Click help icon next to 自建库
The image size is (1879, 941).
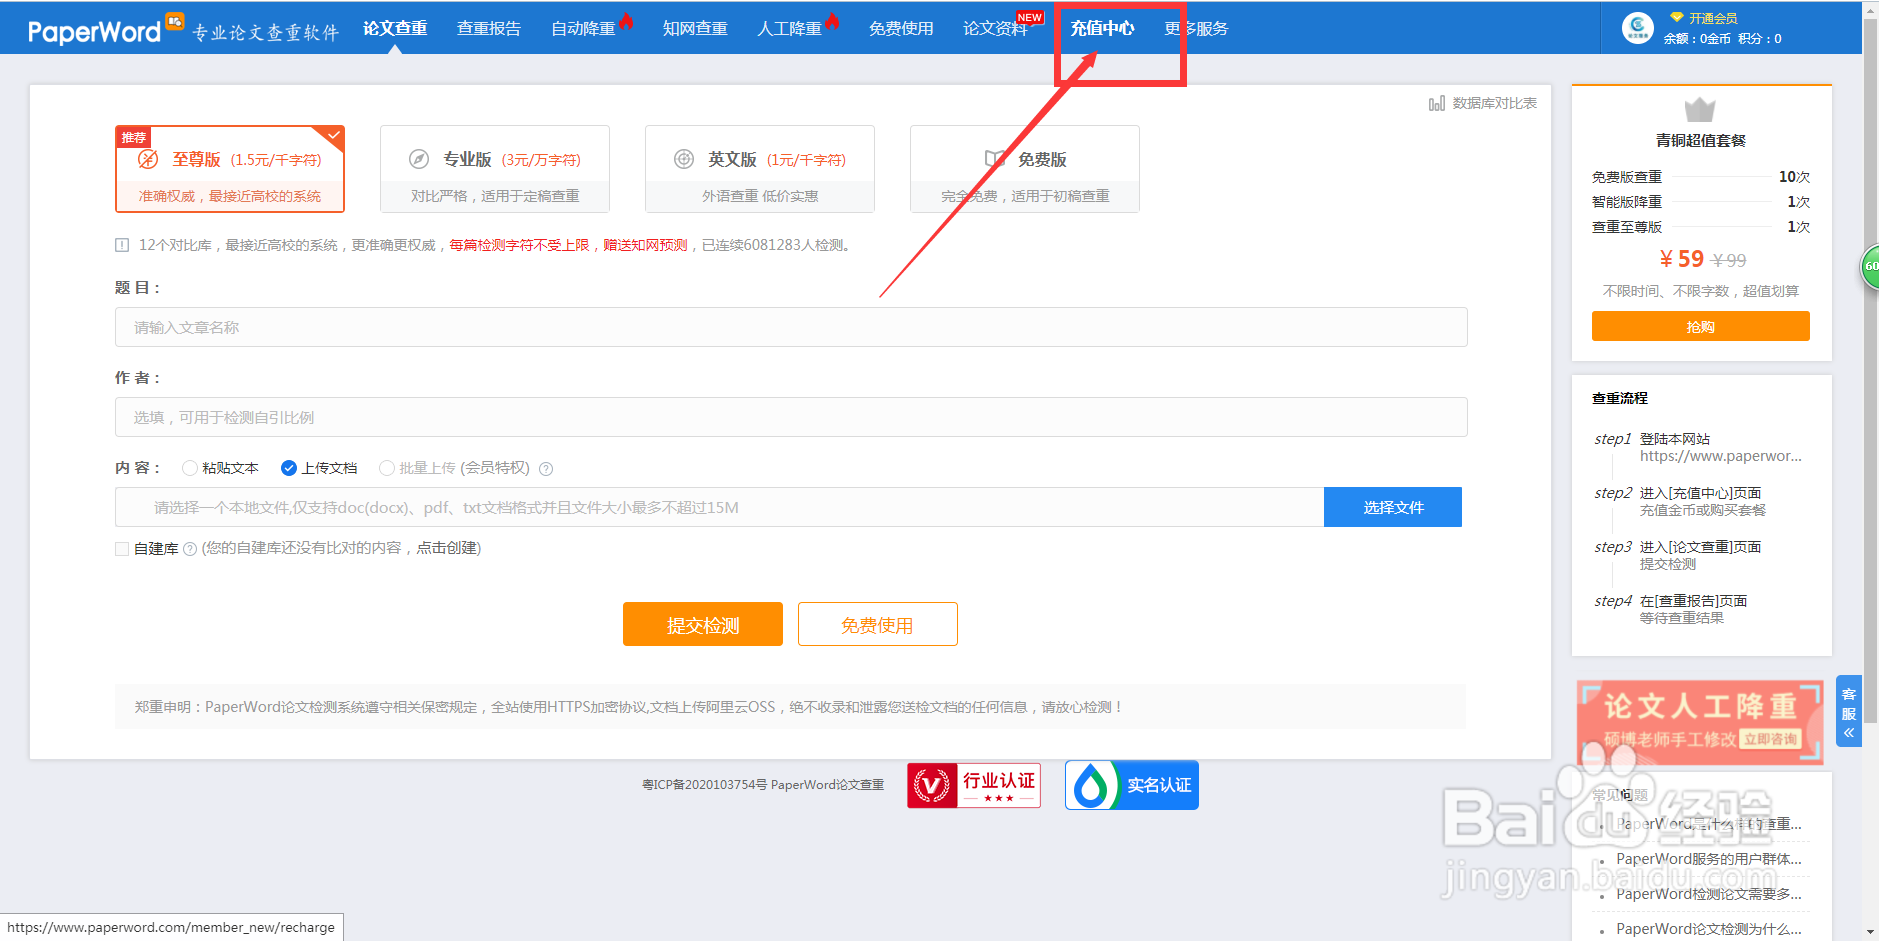(x=190, y=549)
